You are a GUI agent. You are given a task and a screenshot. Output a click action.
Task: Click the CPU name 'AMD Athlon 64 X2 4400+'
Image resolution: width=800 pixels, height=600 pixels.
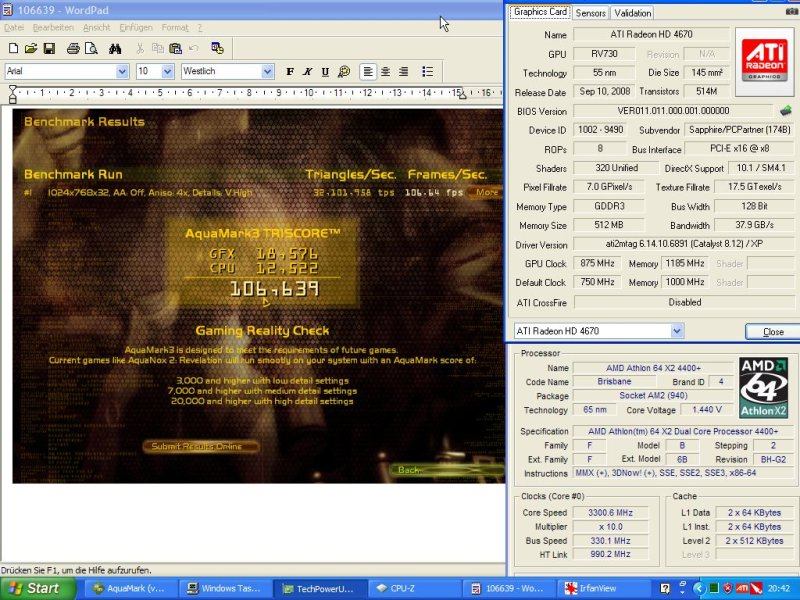pos(653,368)
